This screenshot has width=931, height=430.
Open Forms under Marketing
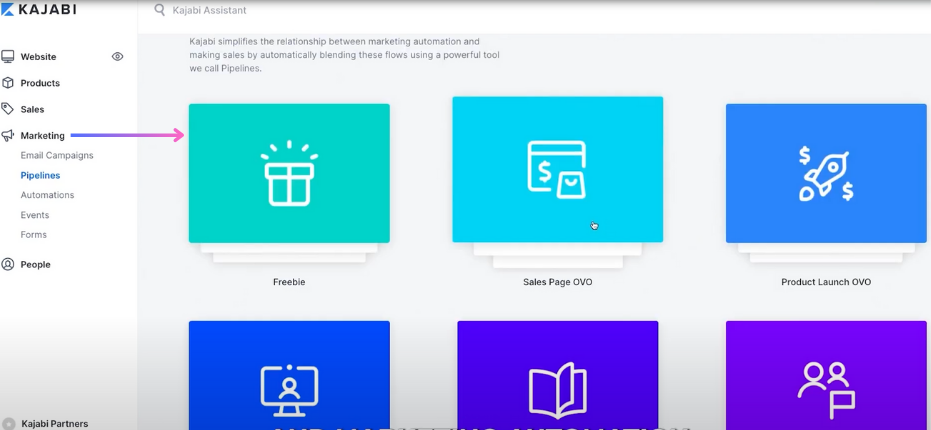pos(34,235)
